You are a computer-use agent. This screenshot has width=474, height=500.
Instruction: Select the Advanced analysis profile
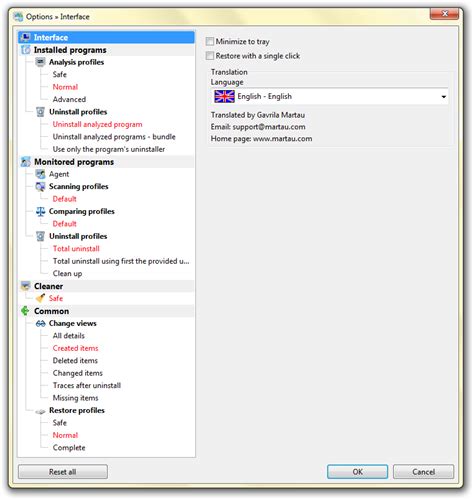point(69,100)
